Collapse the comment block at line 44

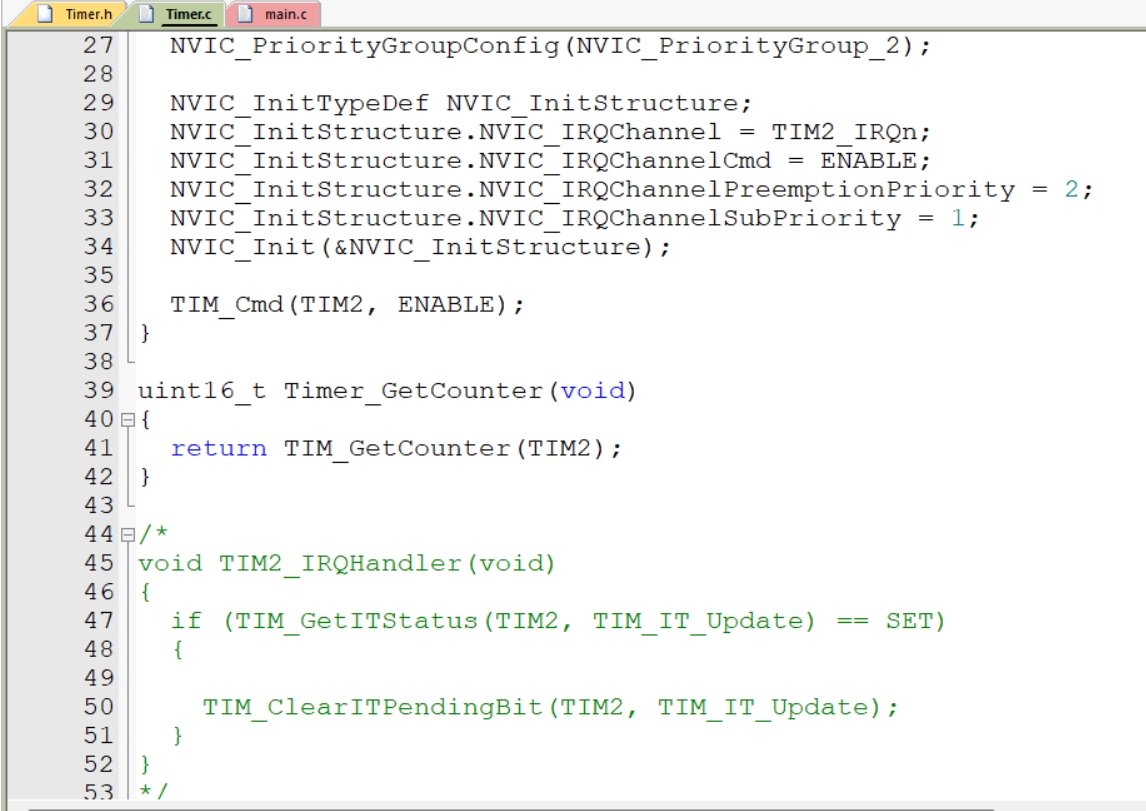pos(128,535)
